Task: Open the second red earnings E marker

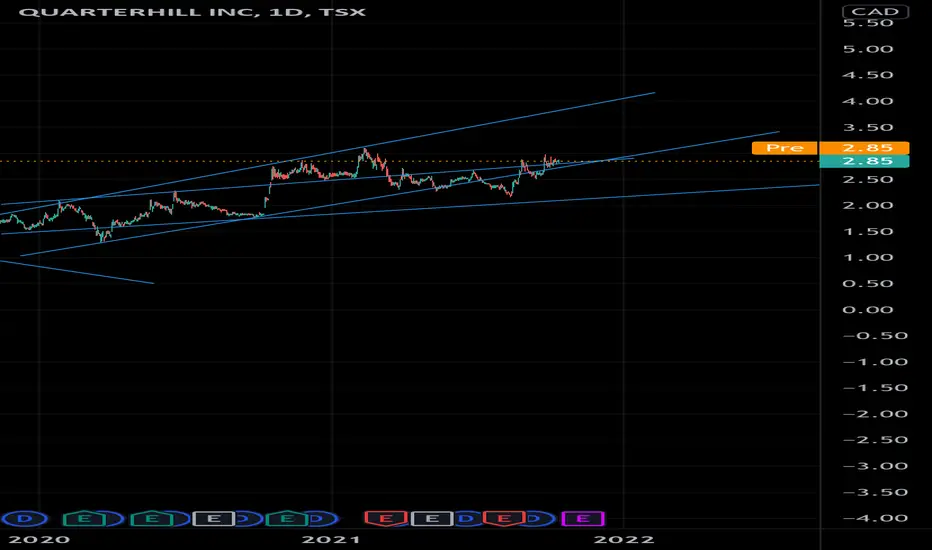Action: click(504, 519)
